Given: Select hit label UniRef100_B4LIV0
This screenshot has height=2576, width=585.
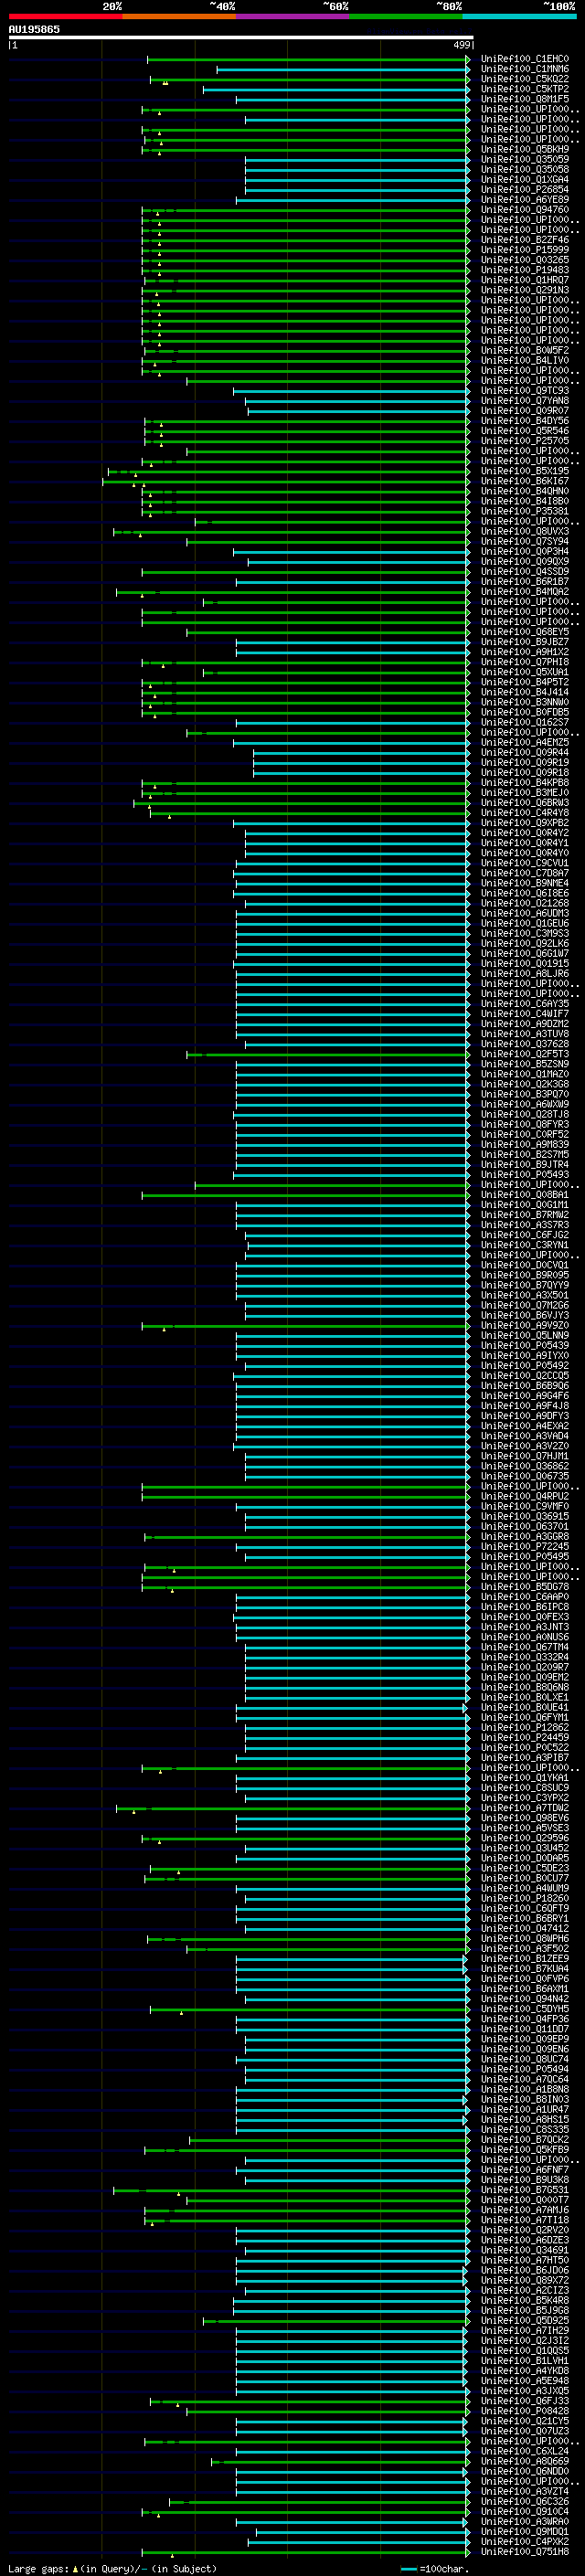Looking at the screenshot, I should pyautogui.click(x=524, y=361).
